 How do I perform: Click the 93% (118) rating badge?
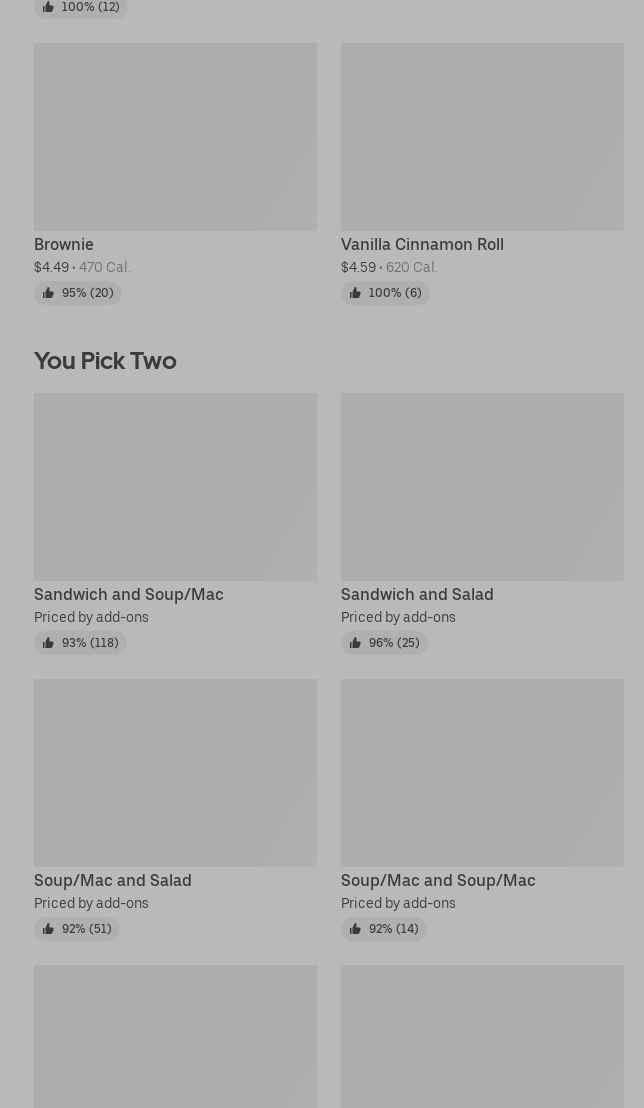pos(81,643)
